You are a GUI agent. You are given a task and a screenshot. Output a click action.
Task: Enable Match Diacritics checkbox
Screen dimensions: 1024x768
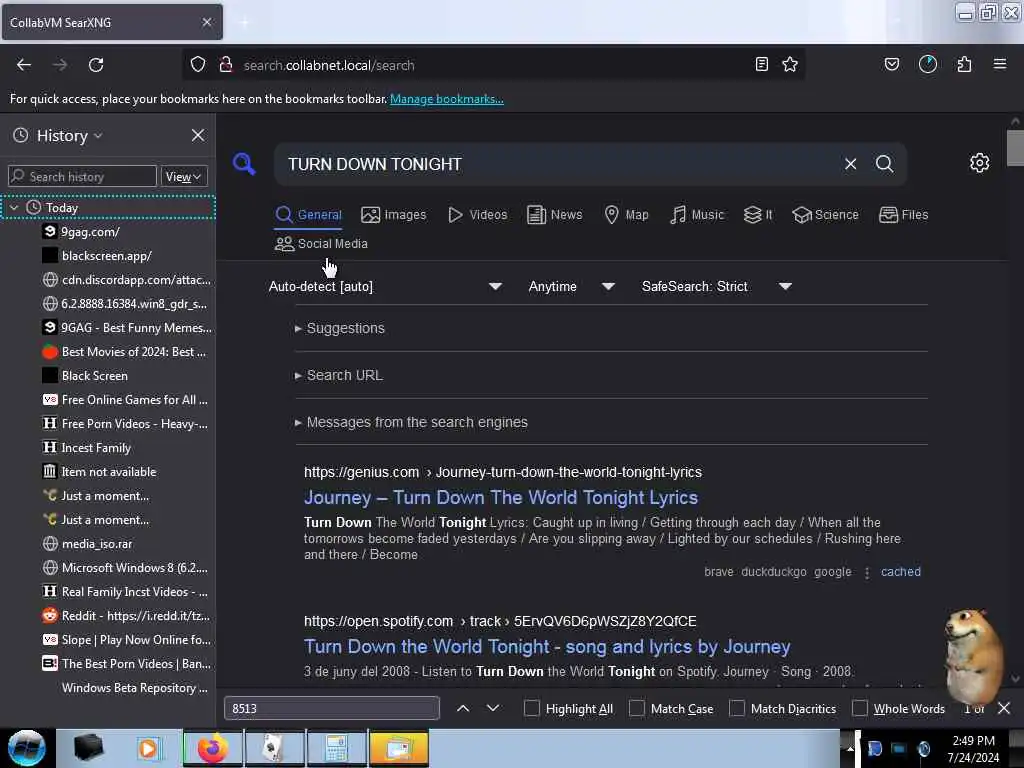click(x=737, y=709)
